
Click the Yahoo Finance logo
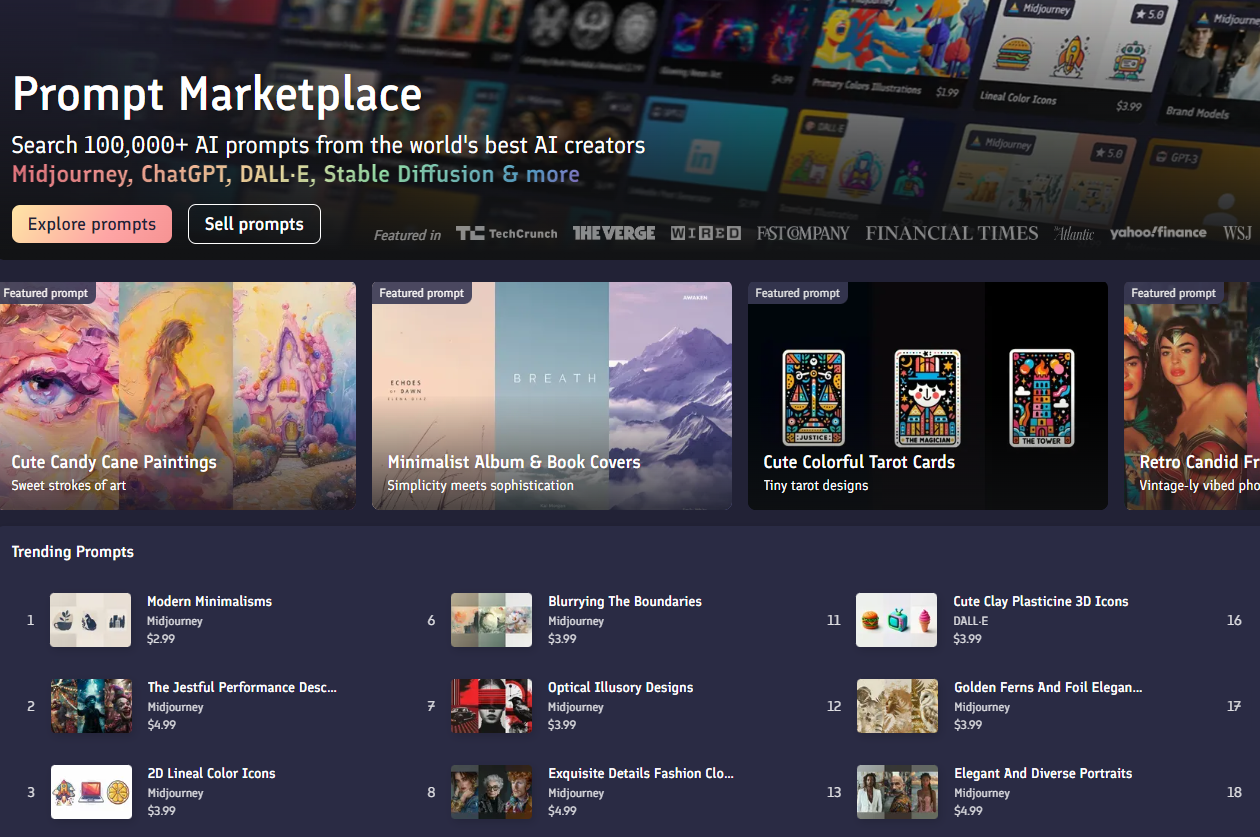tap(1158, 232)
